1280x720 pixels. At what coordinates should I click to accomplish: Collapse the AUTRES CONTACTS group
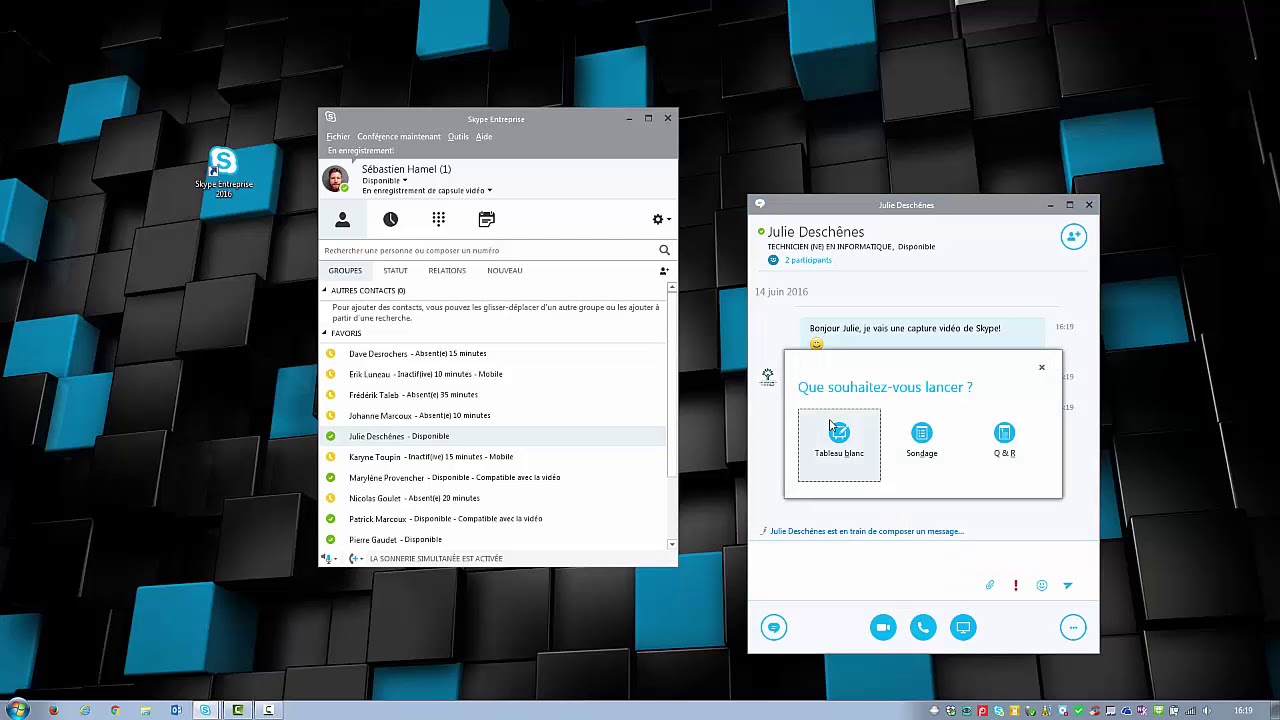click(x=324, y=290)
